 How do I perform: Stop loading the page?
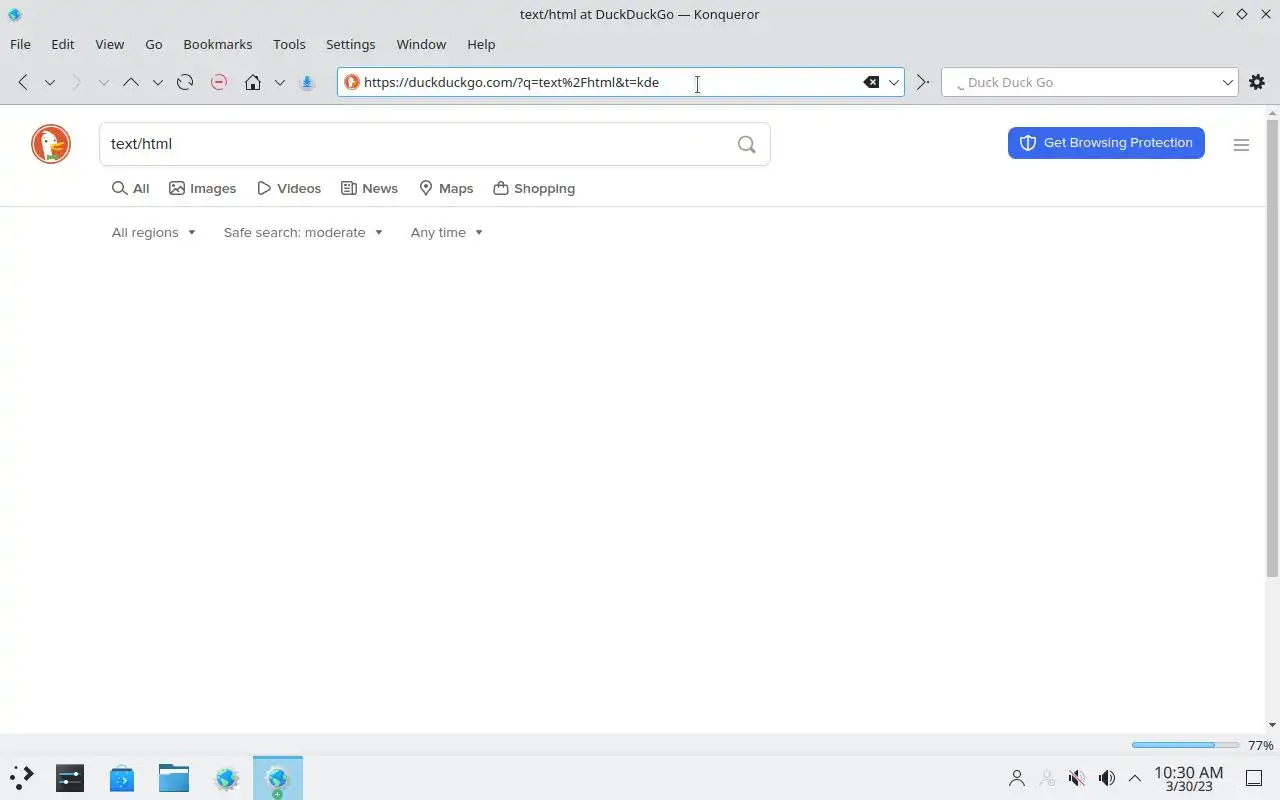[219, 82]
